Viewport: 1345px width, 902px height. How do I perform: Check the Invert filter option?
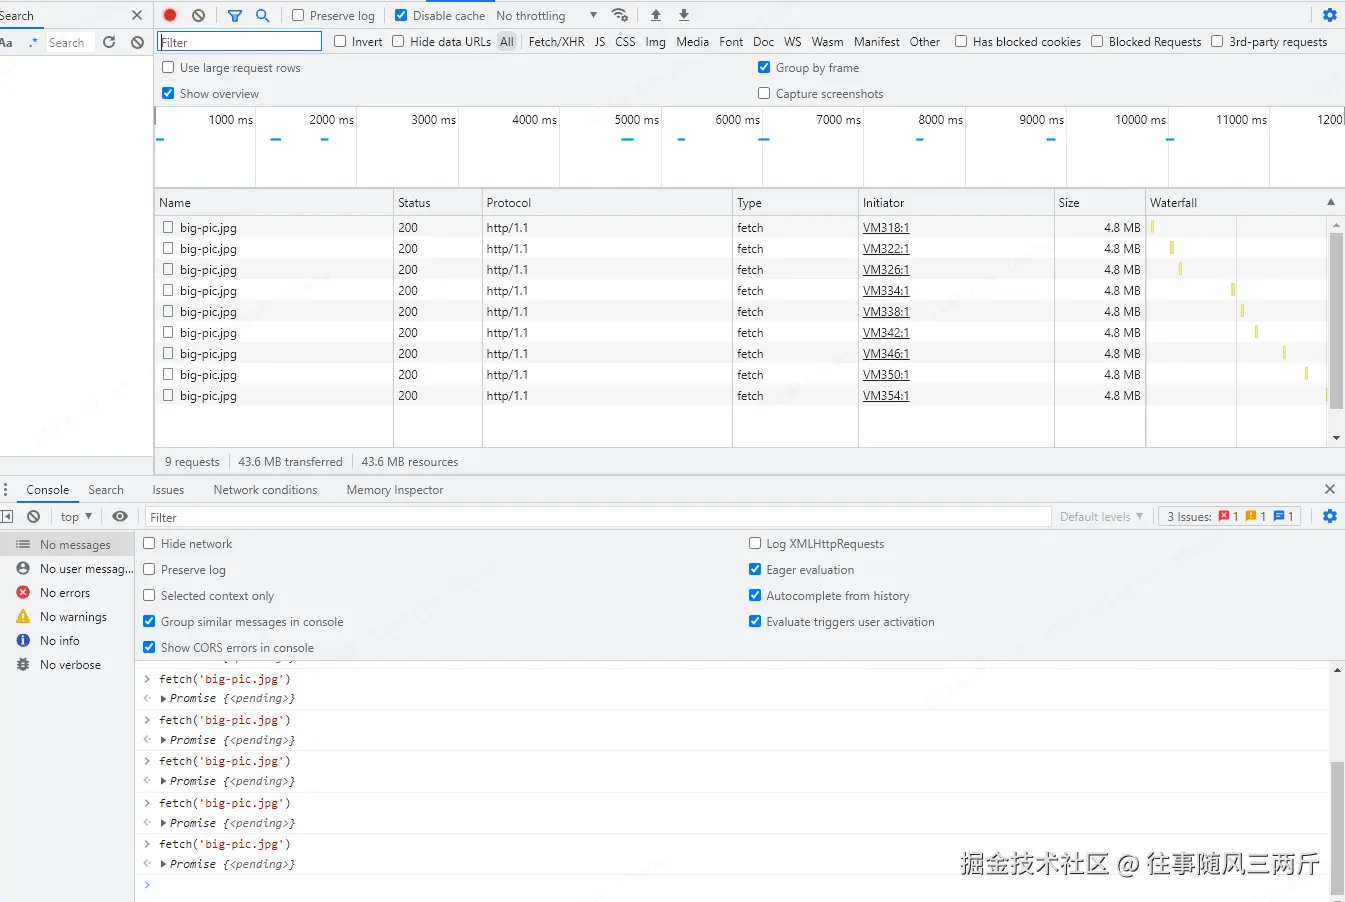coord(340,41)
